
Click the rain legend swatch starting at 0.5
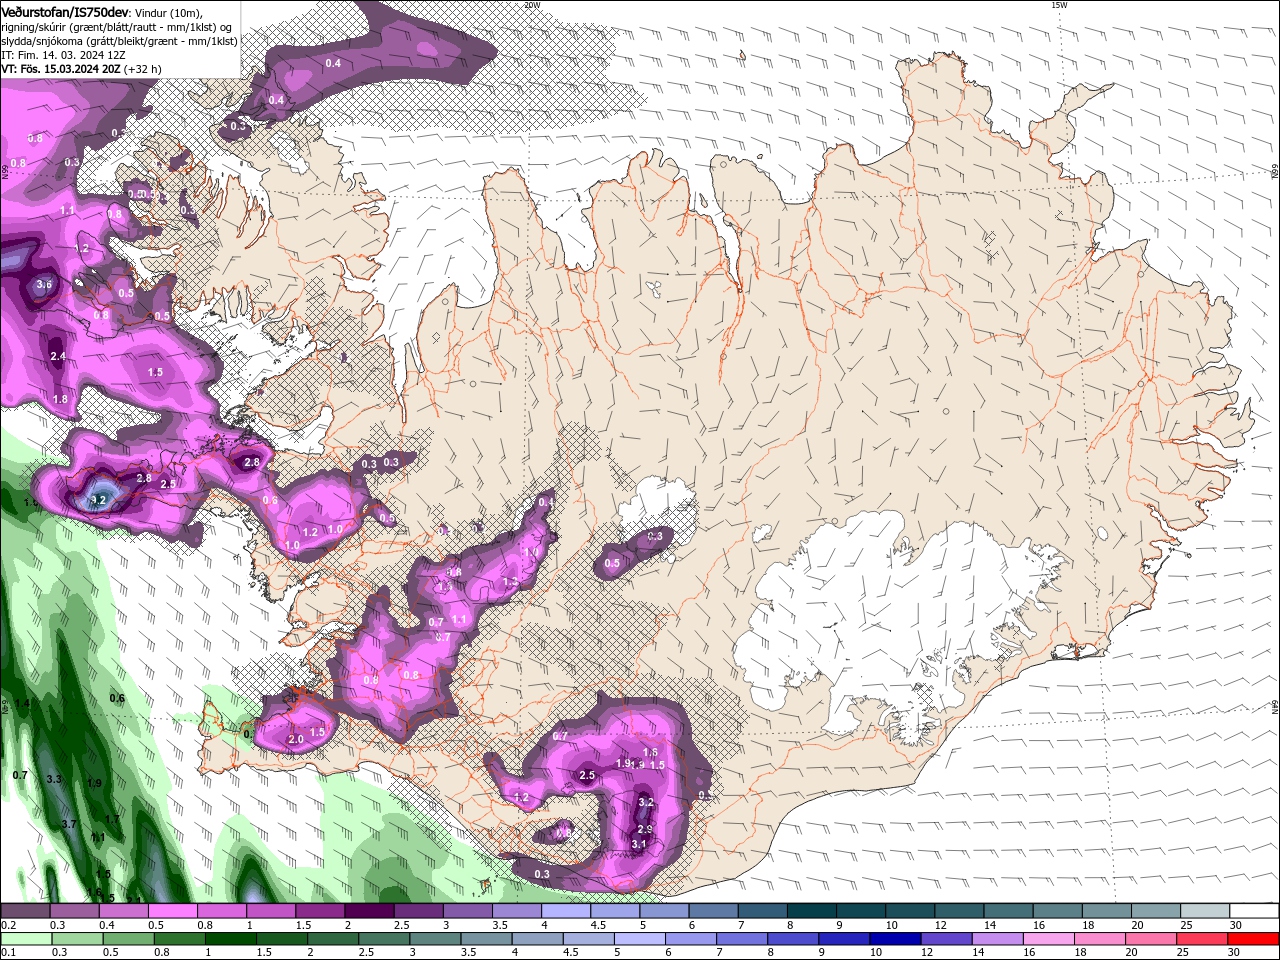click(x=128, y=939)
